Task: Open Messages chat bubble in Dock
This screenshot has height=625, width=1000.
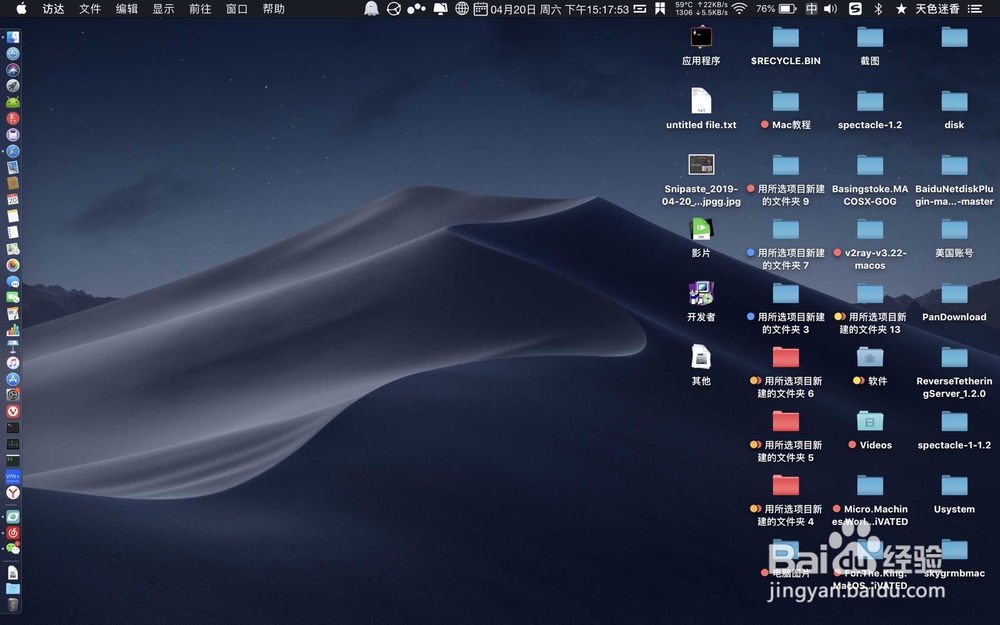Action: [x=13, y=281]
